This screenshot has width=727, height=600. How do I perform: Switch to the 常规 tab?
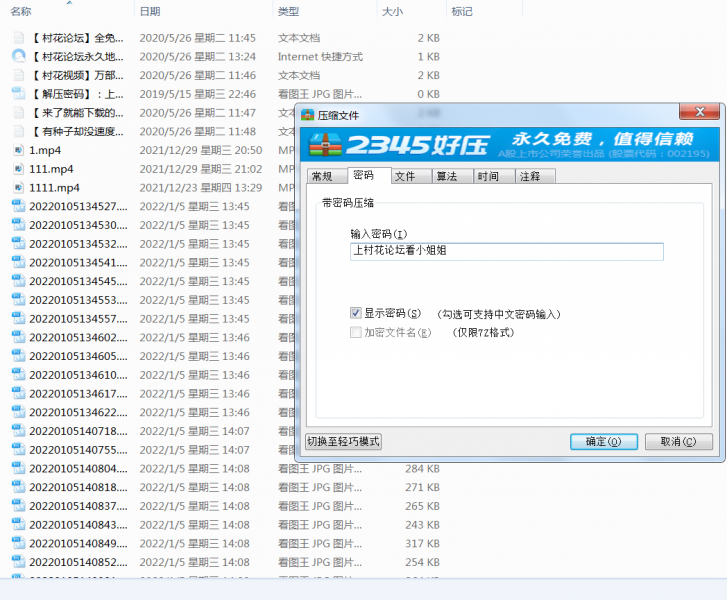322,176
